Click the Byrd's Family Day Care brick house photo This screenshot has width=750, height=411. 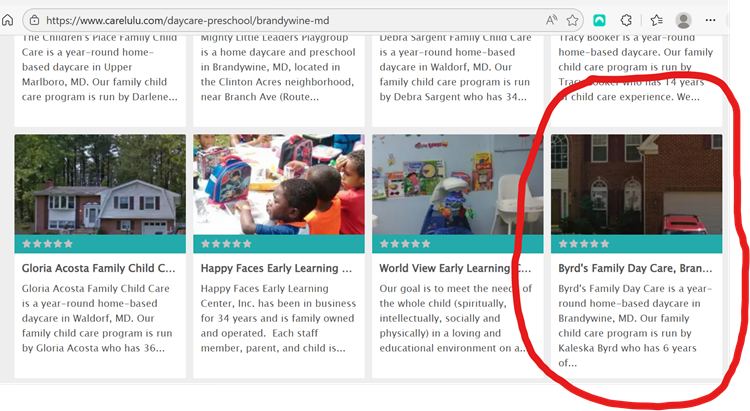636,185
